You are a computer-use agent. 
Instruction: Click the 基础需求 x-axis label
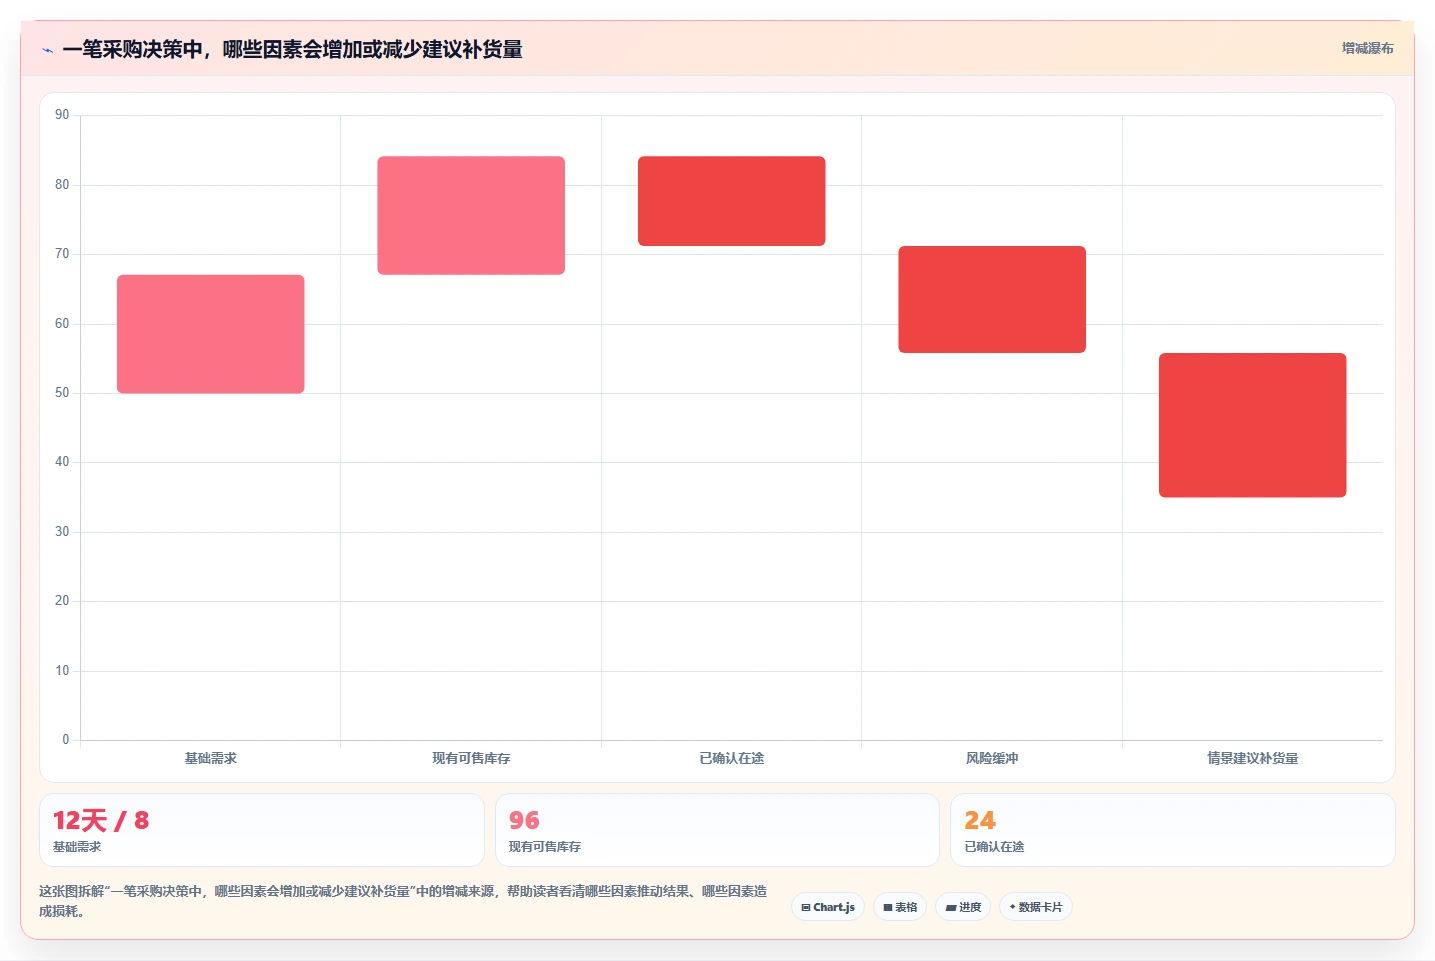210,758
